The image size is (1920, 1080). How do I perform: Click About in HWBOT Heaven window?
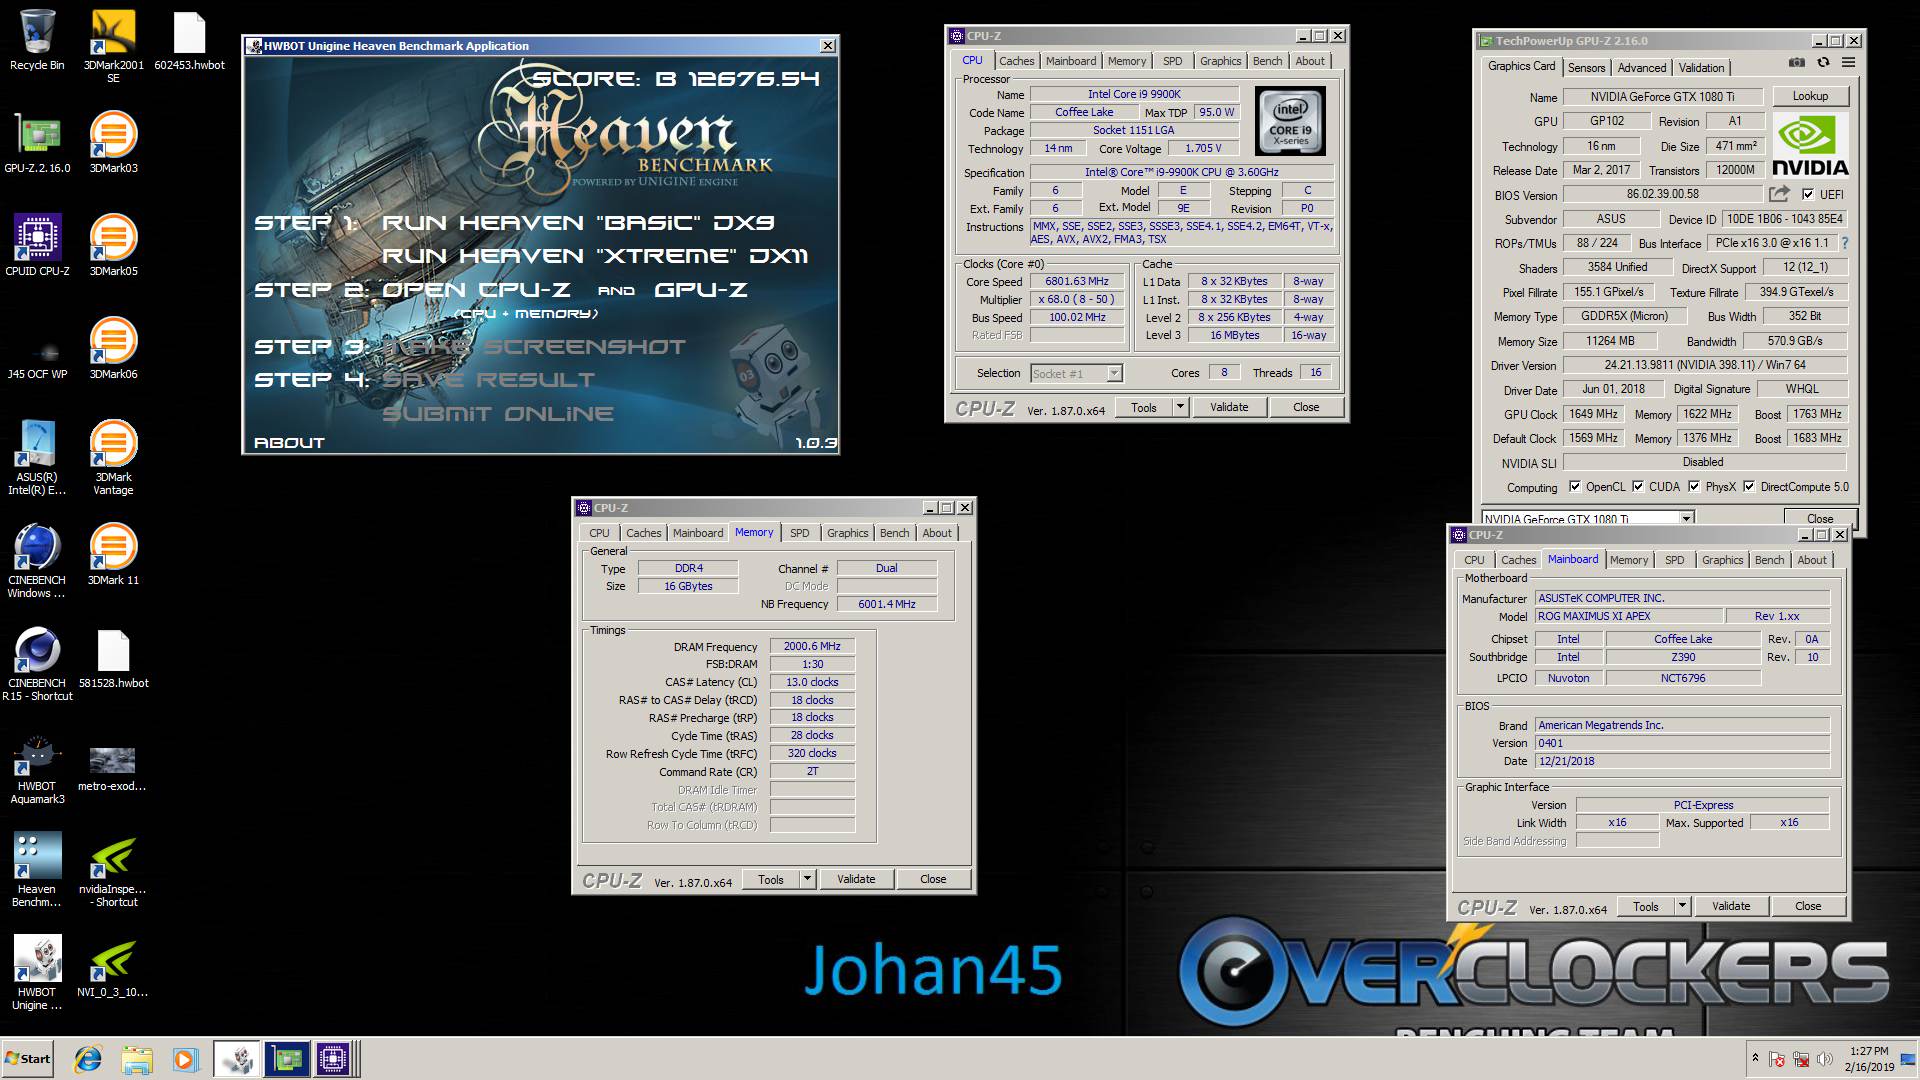click(289, 442)
